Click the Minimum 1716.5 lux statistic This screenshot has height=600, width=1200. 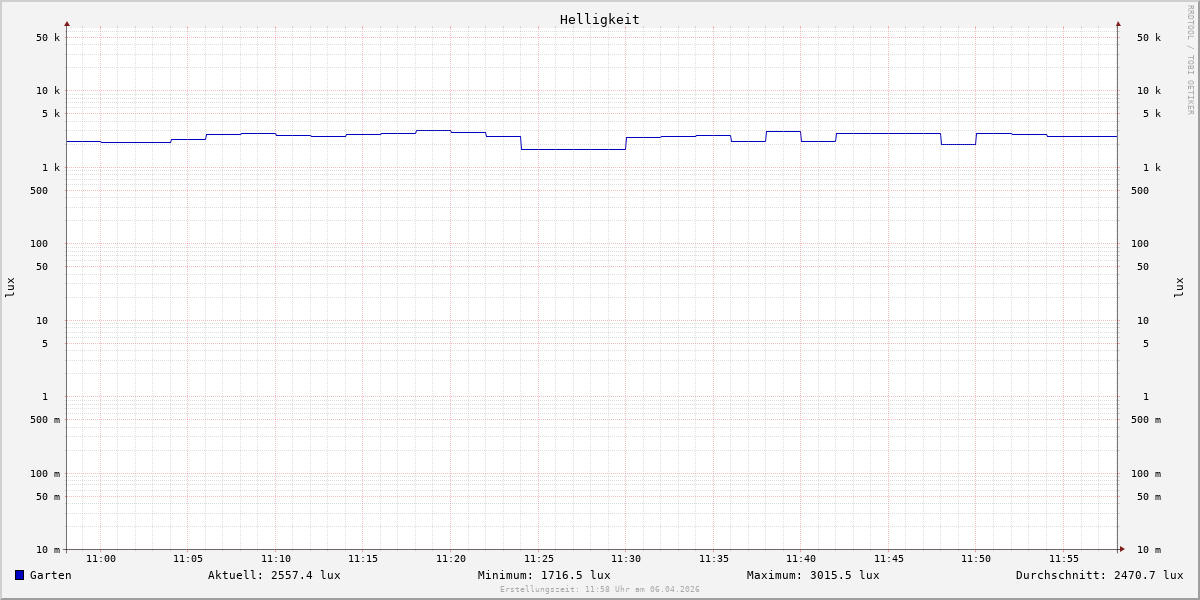click(x=544, y=575)
